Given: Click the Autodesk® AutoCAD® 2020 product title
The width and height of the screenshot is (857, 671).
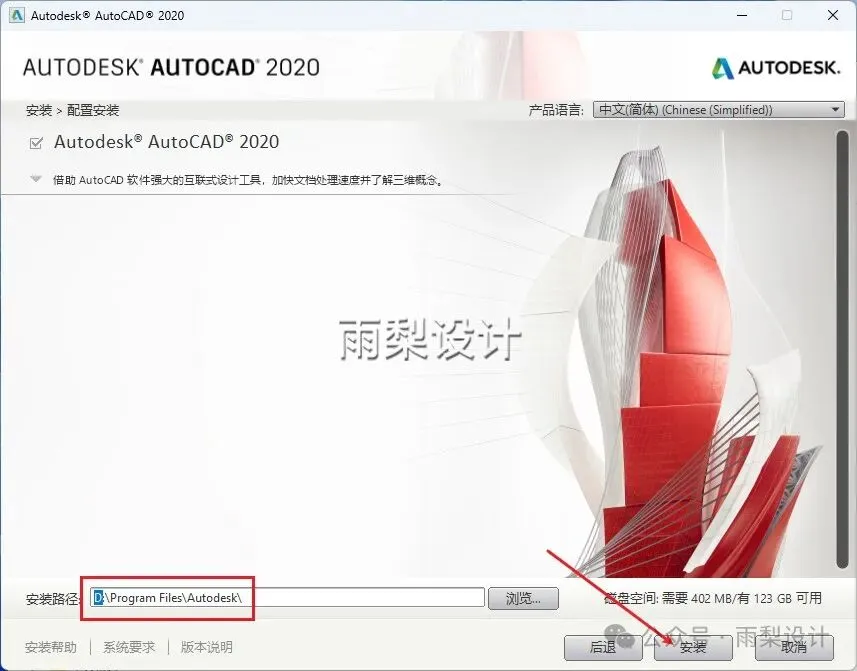Looking at the screenshot, I should pos(166,142).
